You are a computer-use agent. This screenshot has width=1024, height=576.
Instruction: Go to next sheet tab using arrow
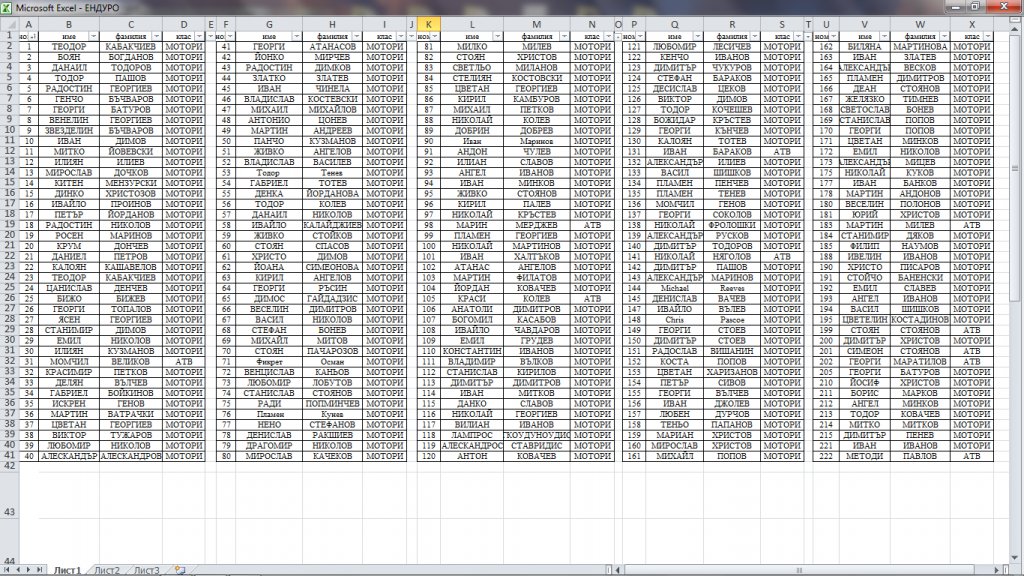tap(28, 570)
